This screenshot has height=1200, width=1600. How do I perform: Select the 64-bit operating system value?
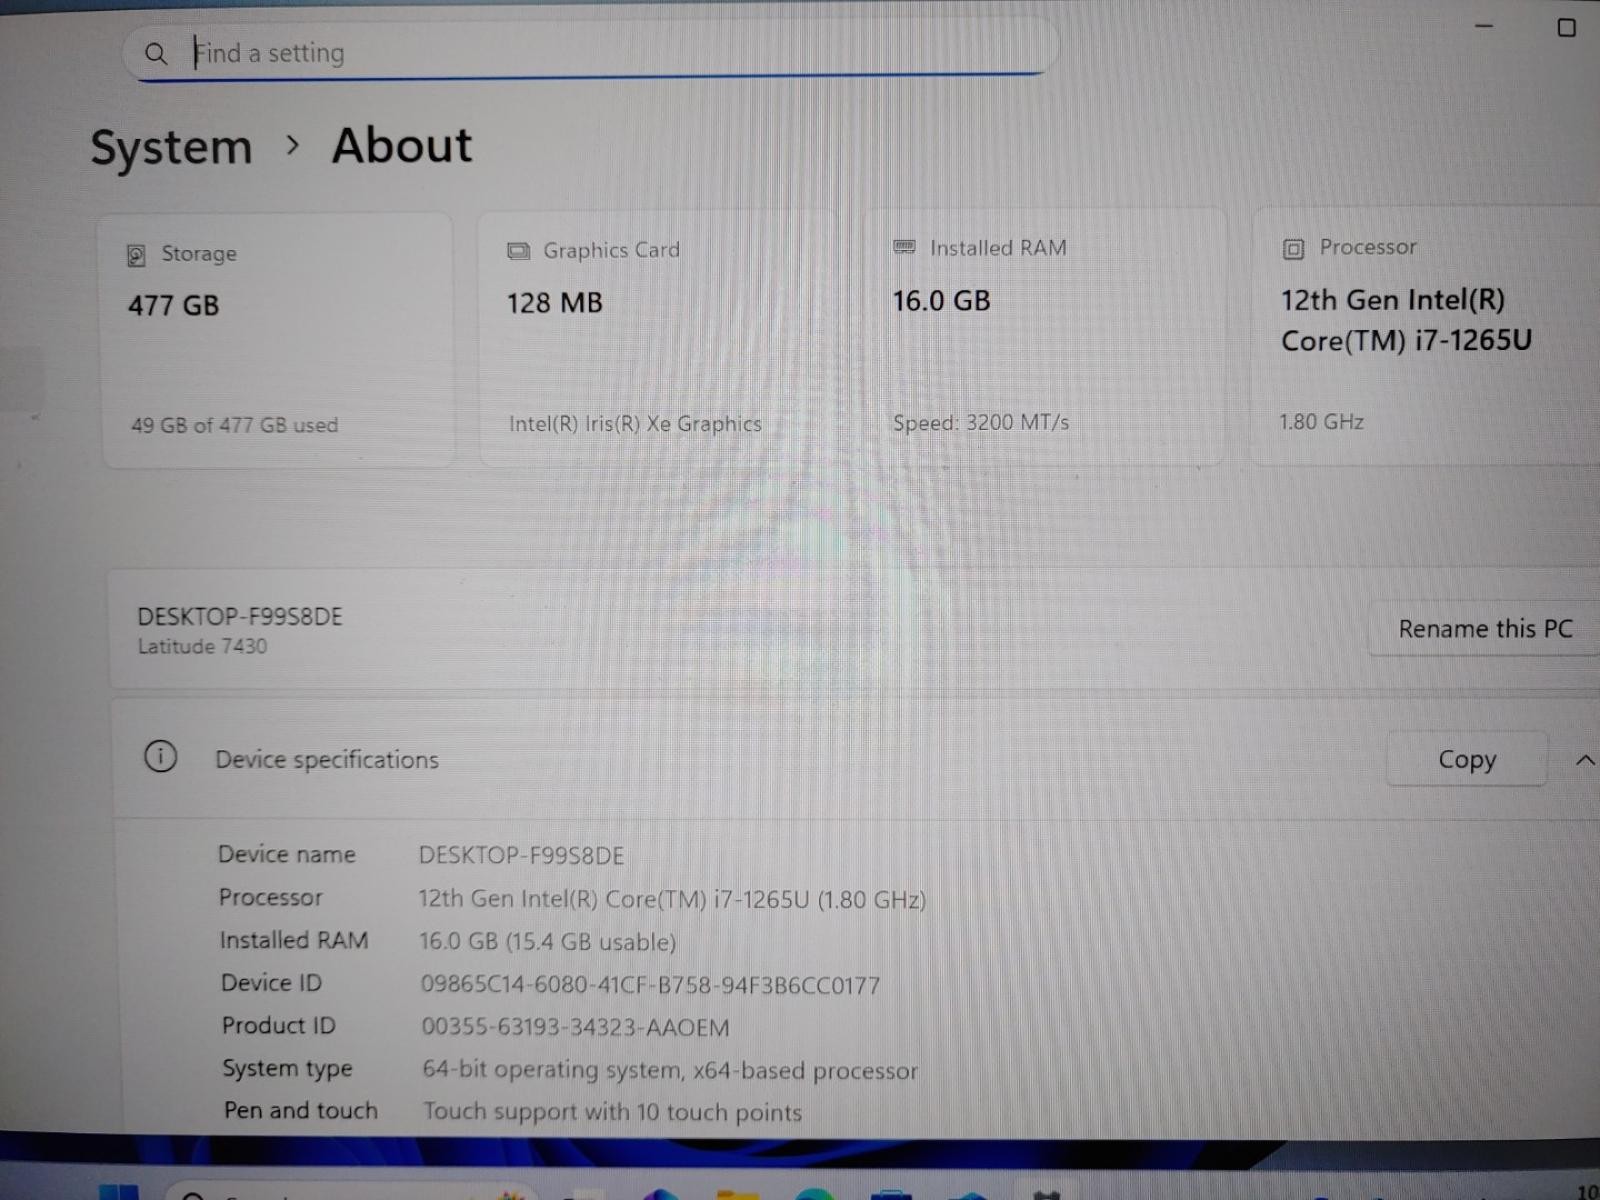(x=670, y=1071)
